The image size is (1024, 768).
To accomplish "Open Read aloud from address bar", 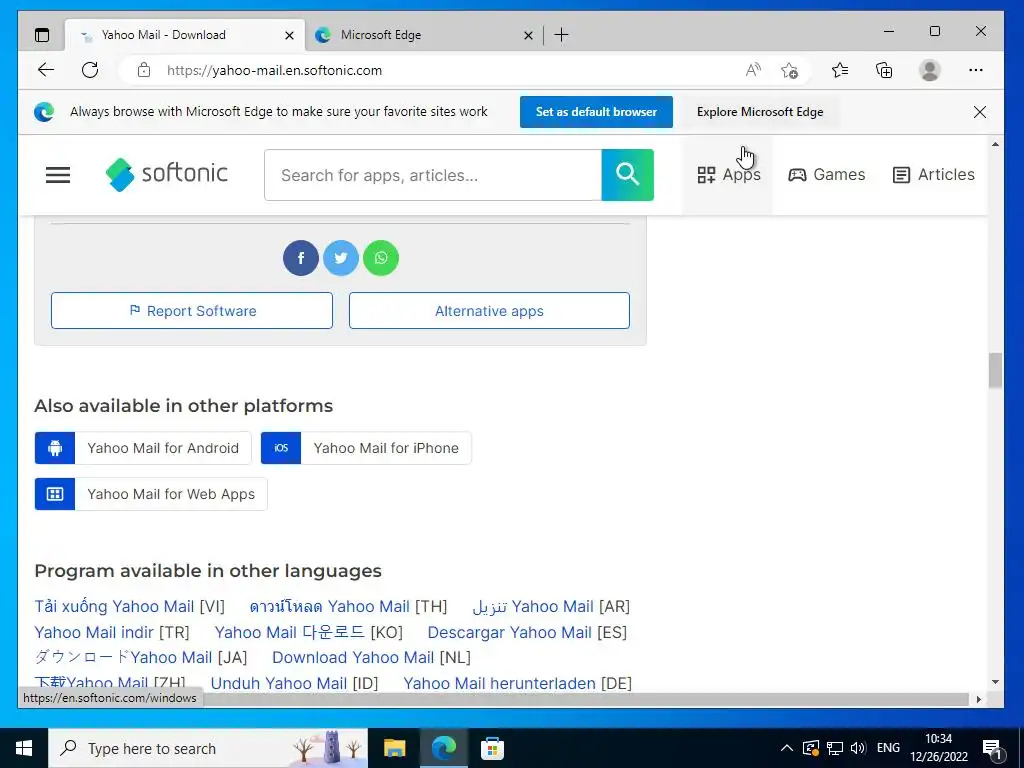I will [753, 70].
